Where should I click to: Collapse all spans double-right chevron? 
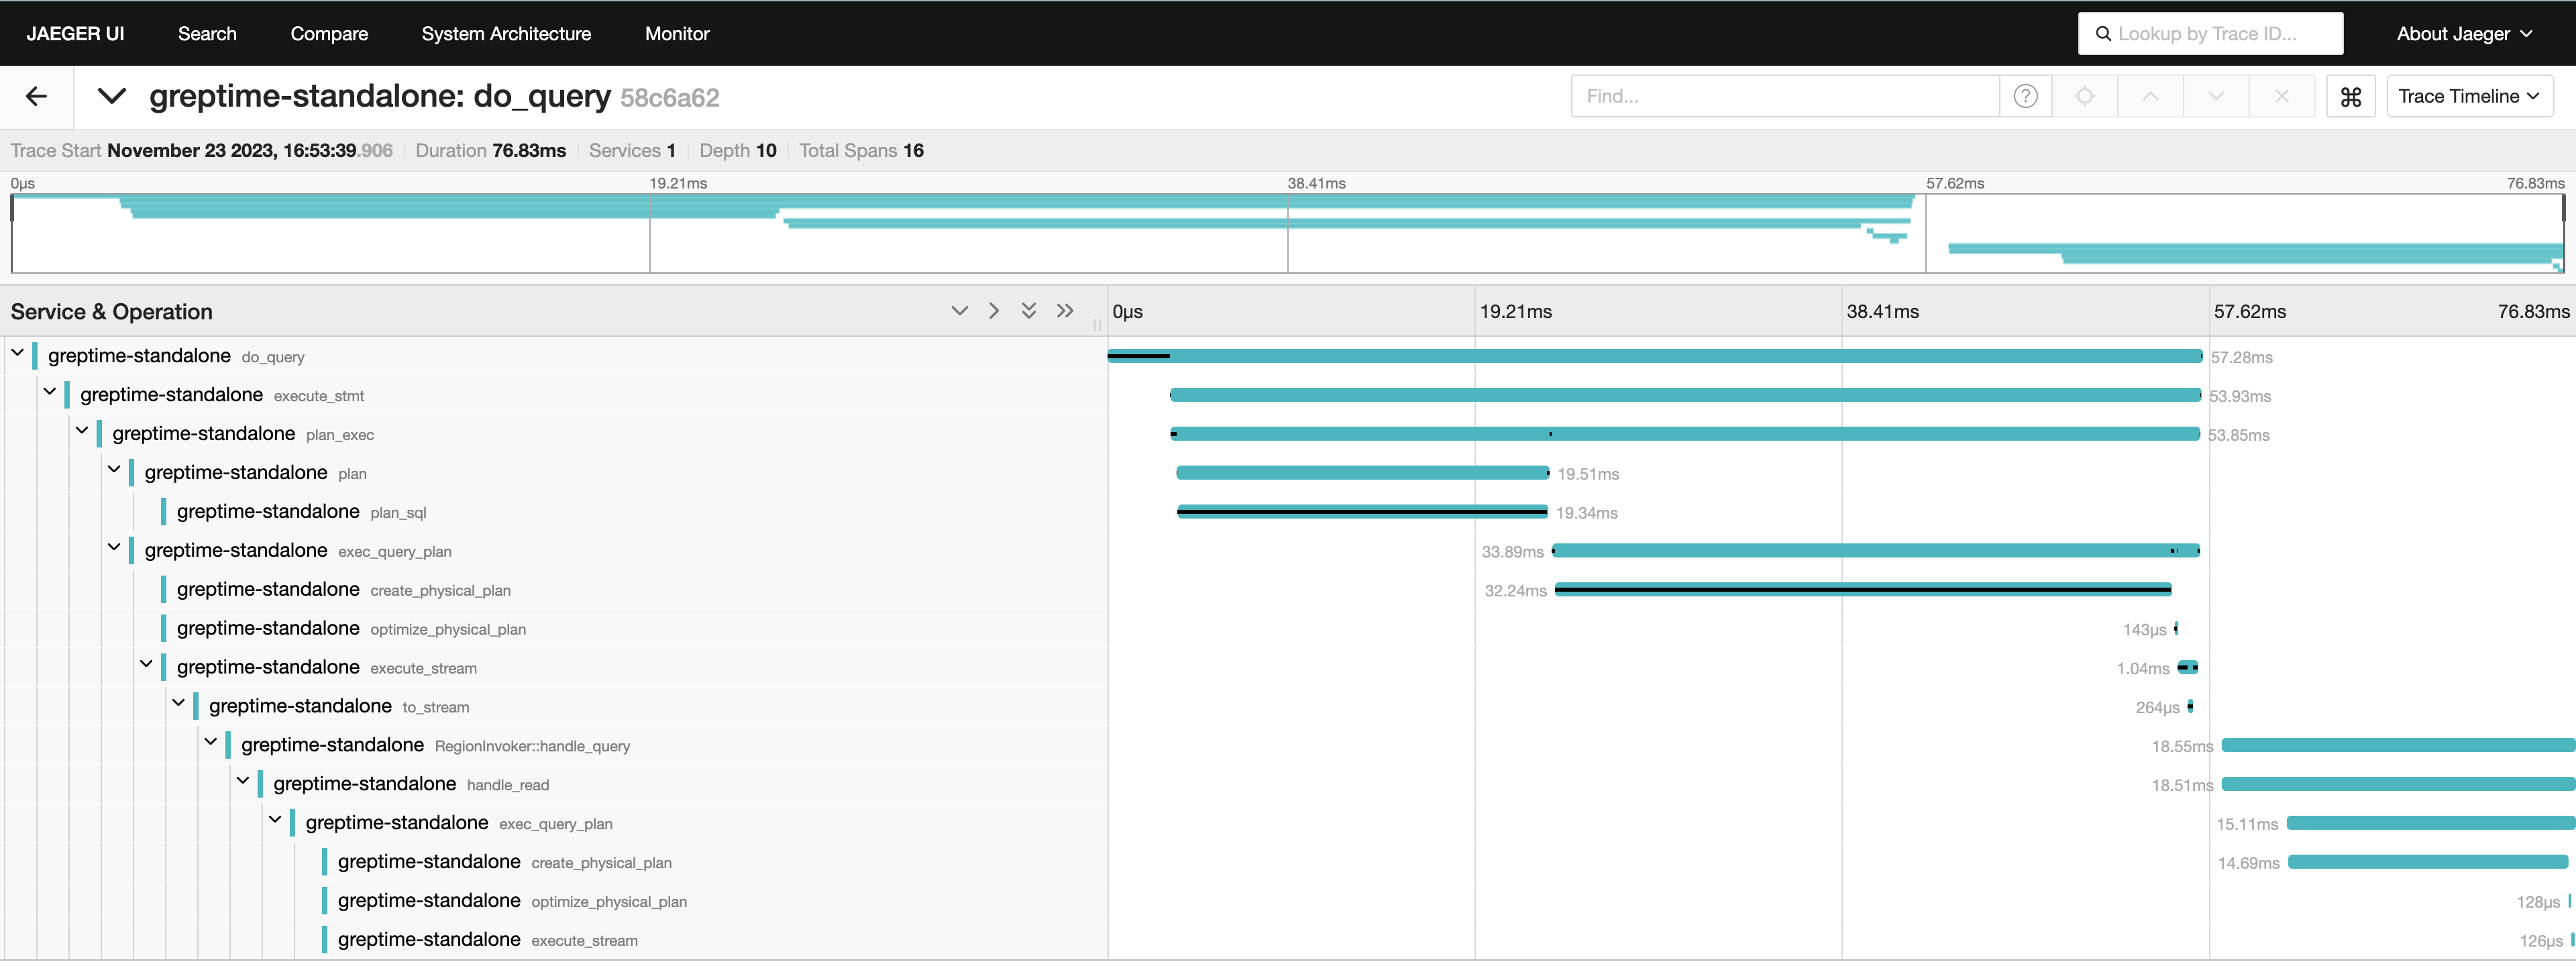click(1065, 311)
